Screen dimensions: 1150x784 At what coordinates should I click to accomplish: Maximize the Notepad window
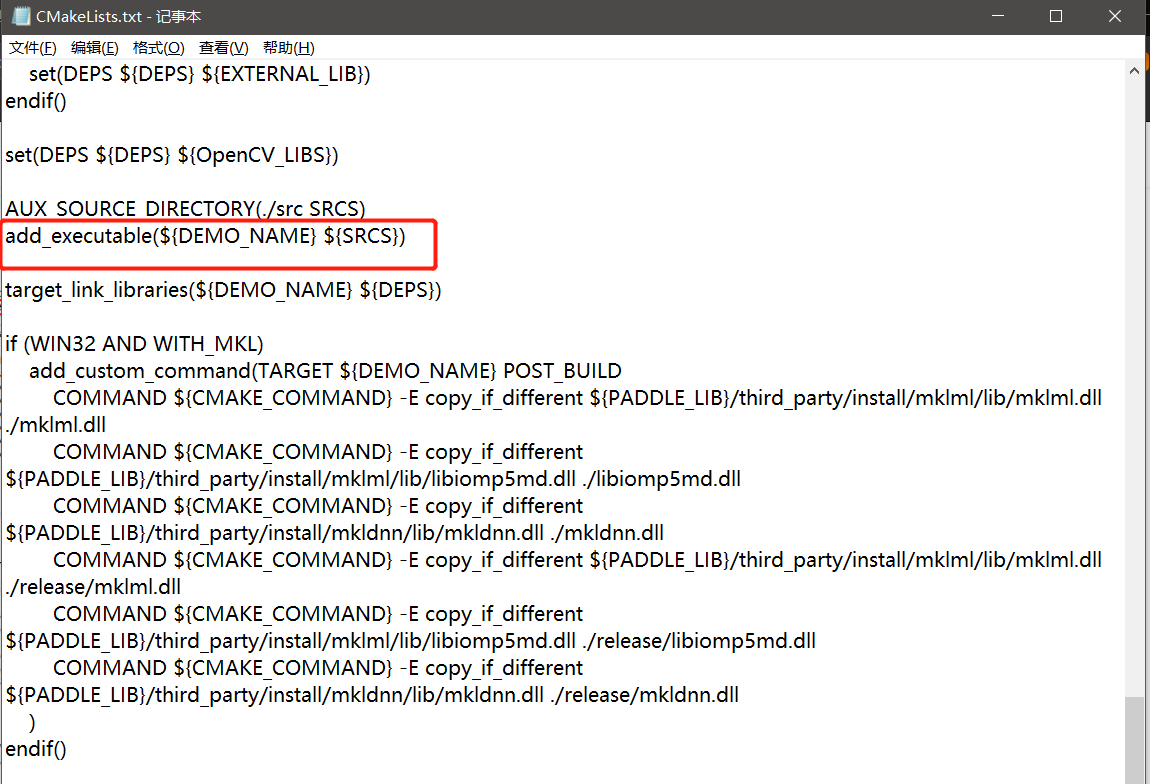point(1056,16)
